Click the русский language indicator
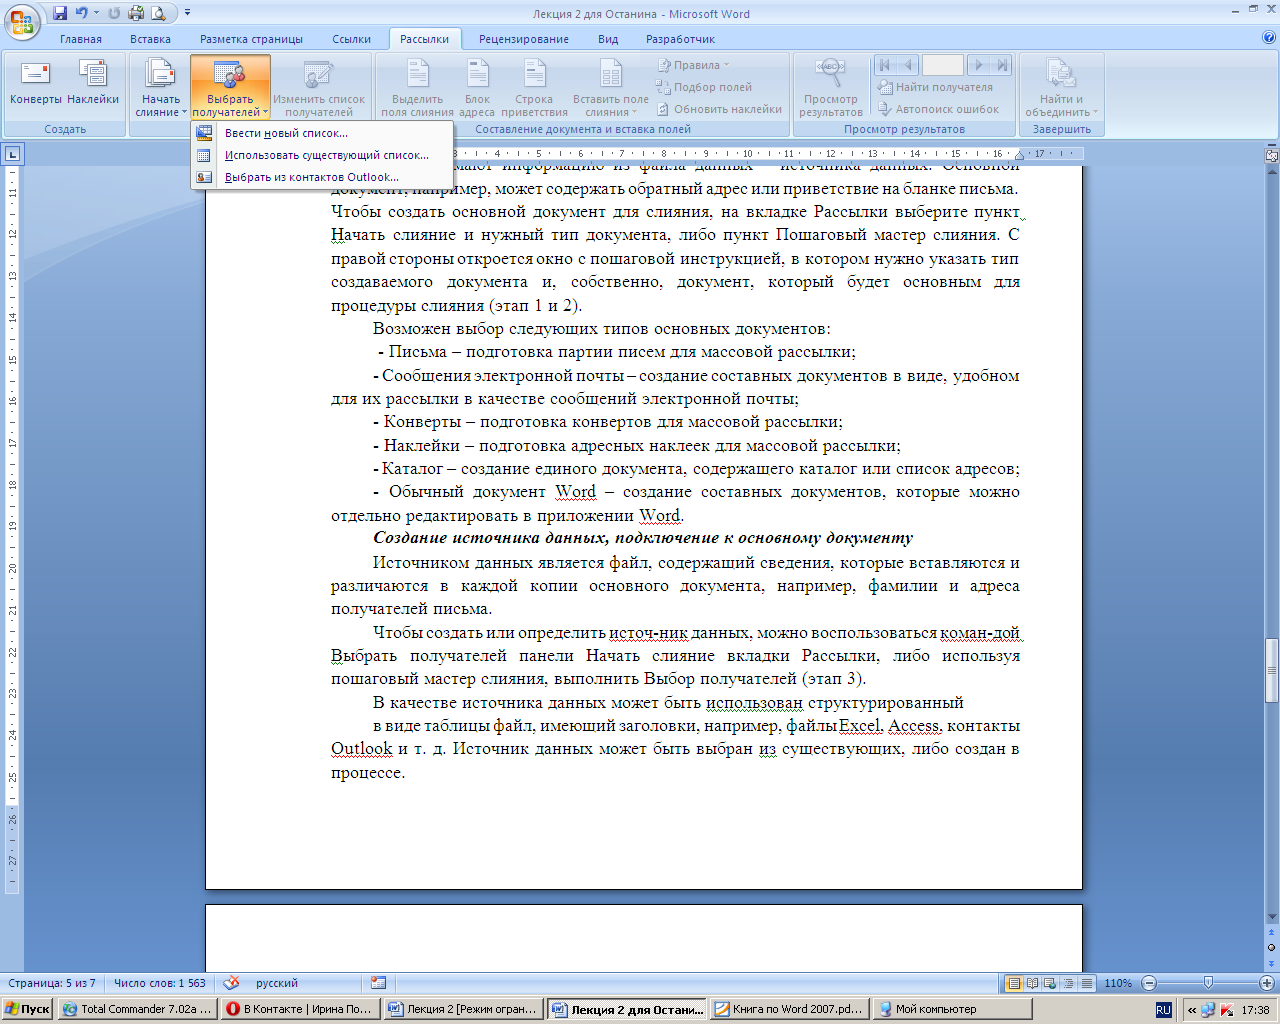Viewport: 1280px width, 1024px height. click(277, 983)
